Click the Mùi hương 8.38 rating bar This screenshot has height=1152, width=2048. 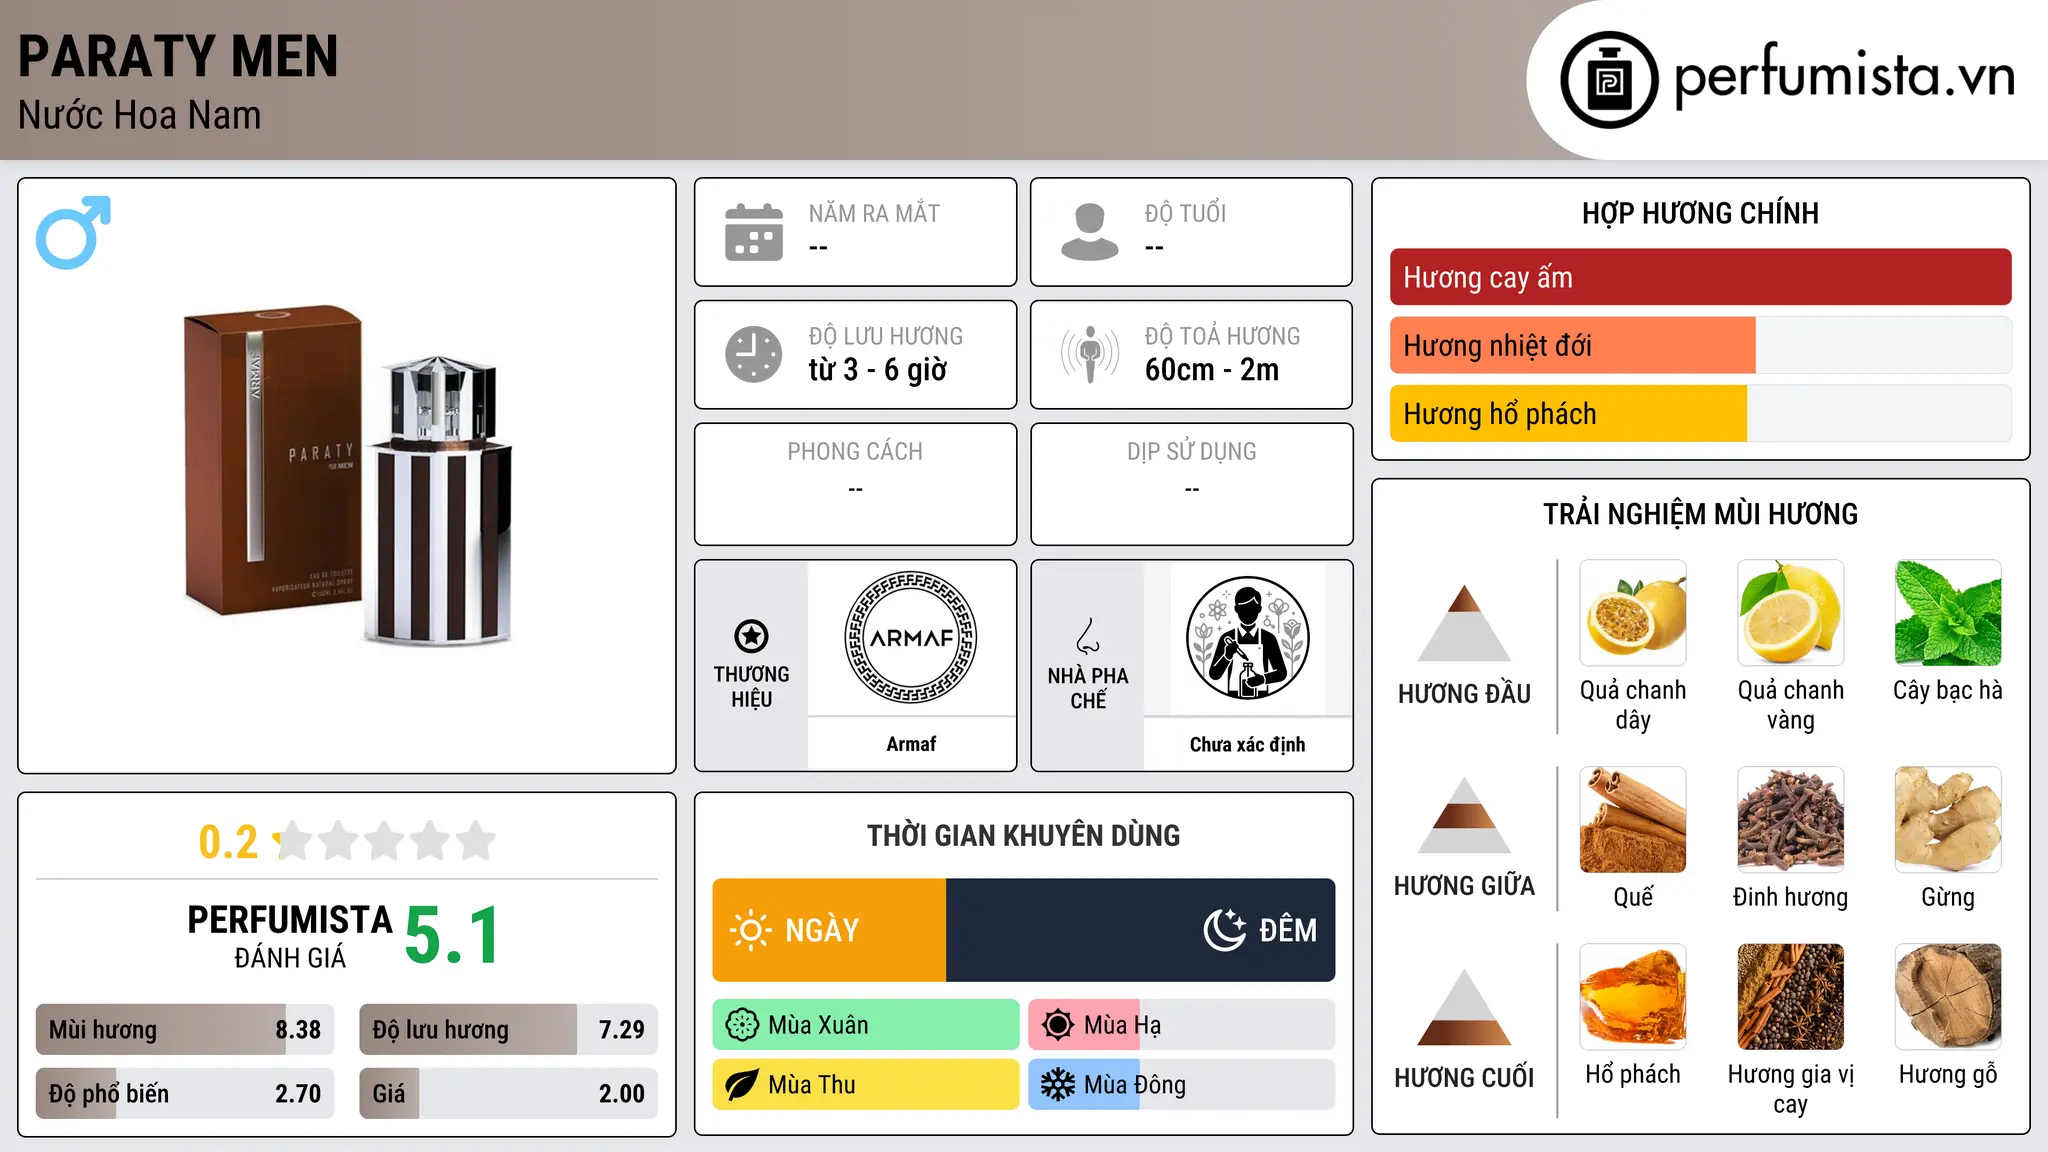click(185, 1029)
